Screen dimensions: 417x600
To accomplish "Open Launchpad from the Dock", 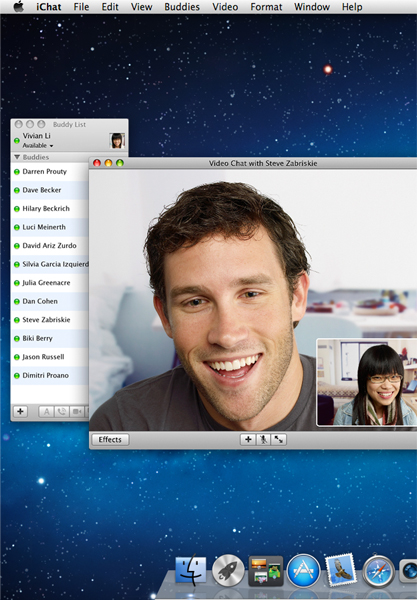I will click(228, 571).
